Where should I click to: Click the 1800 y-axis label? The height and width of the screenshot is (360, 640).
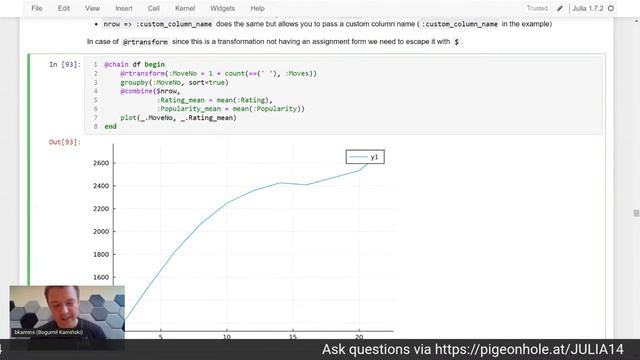(x=101, y=254)
